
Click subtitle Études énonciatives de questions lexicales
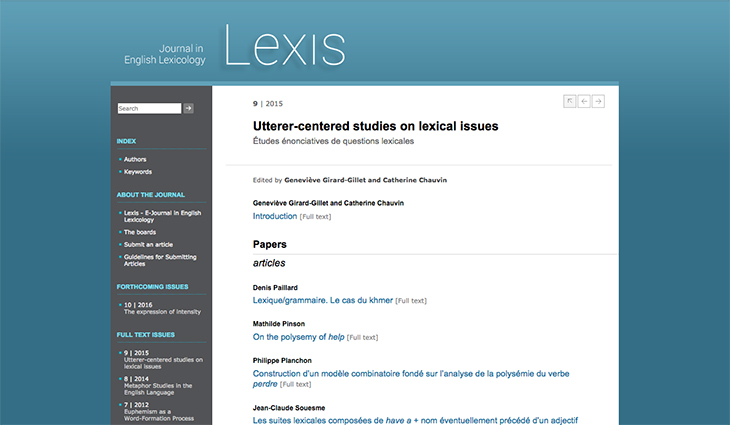333,141
